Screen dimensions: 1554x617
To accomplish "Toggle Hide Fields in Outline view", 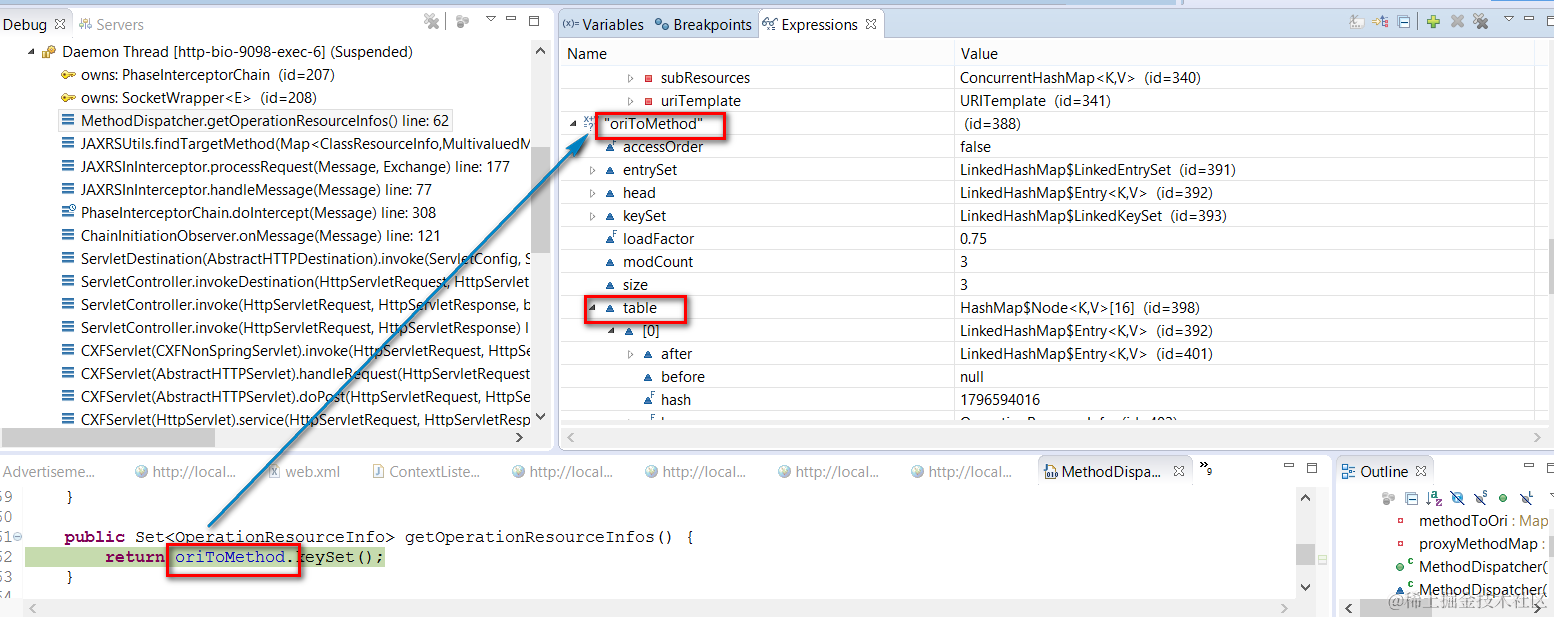I will (1457, 498).
